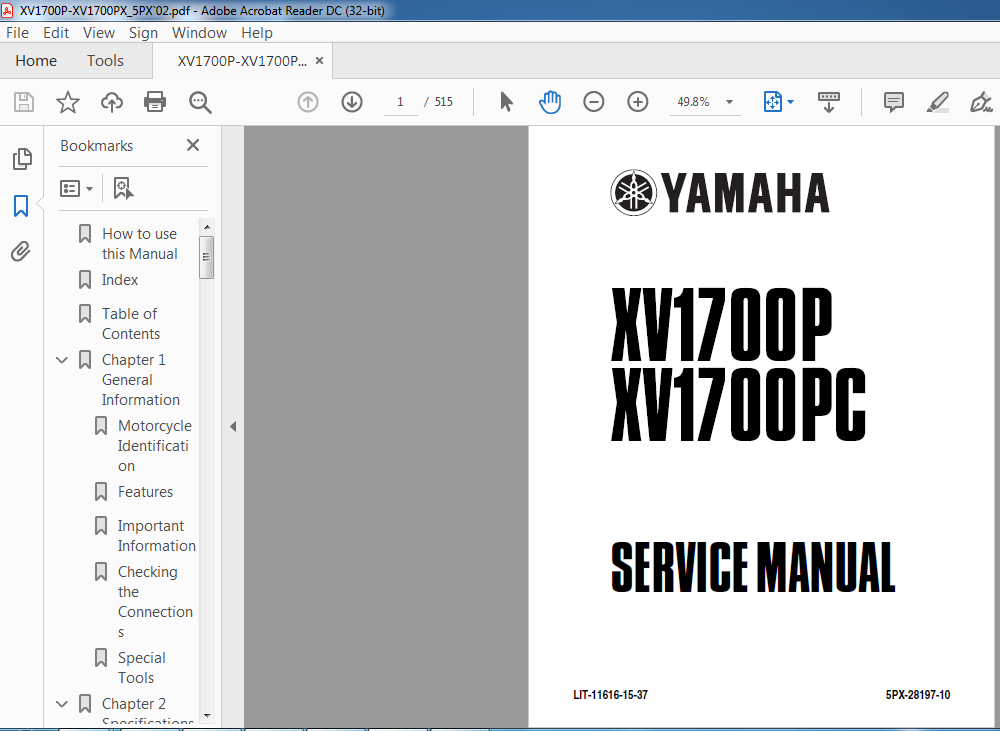The image size is (1000, 731).
Task: Go to next page arrow
Action: [x=352, y=102]
